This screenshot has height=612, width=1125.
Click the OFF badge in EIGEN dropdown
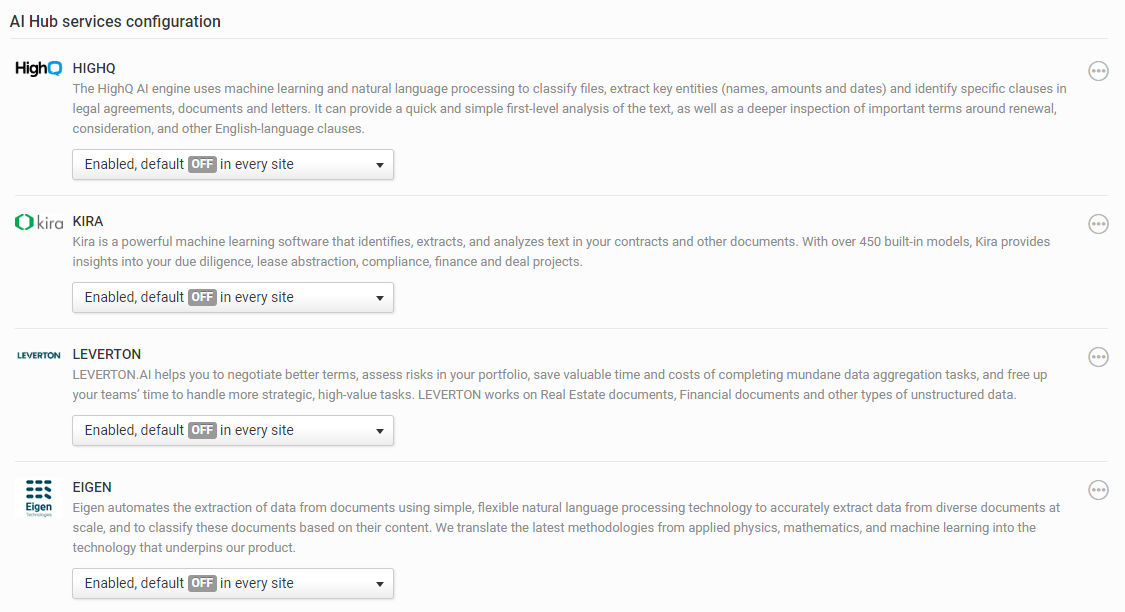(x=202, y=583)
